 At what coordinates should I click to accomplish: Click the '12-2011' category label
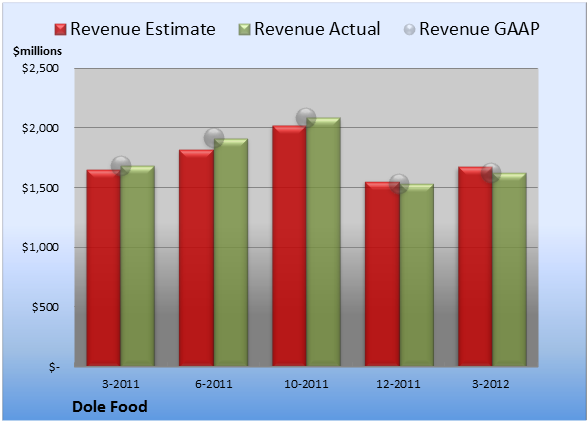399,384
